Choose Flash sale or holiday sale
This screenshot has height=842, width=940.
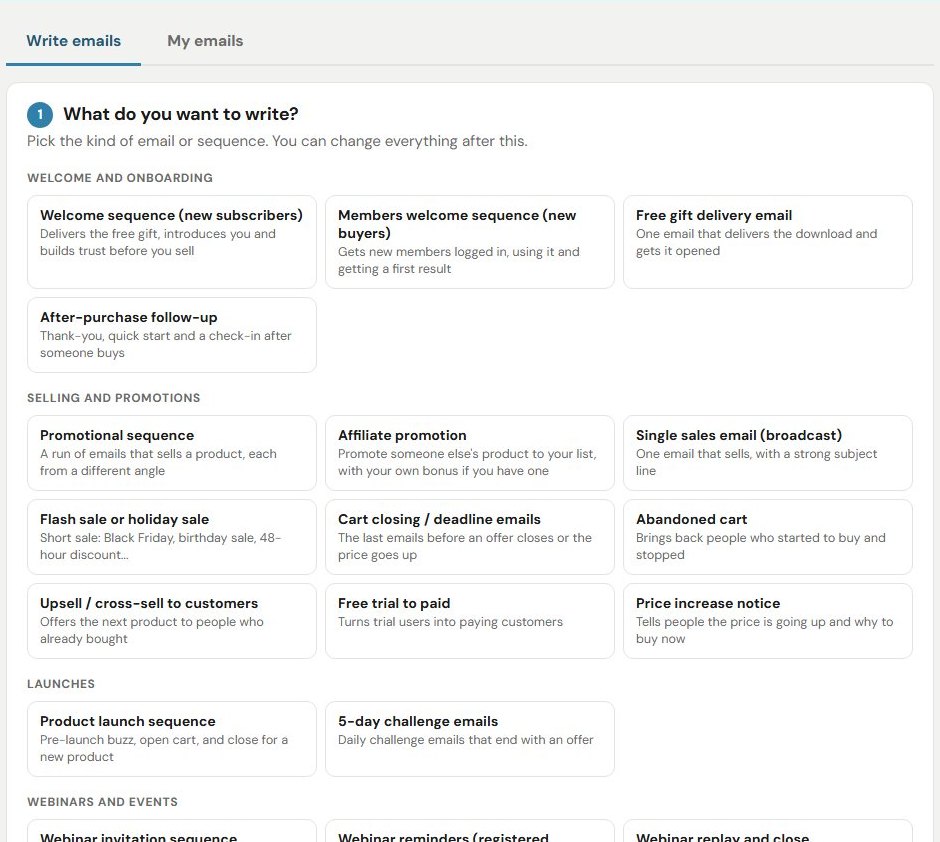(x=171, y=537)
